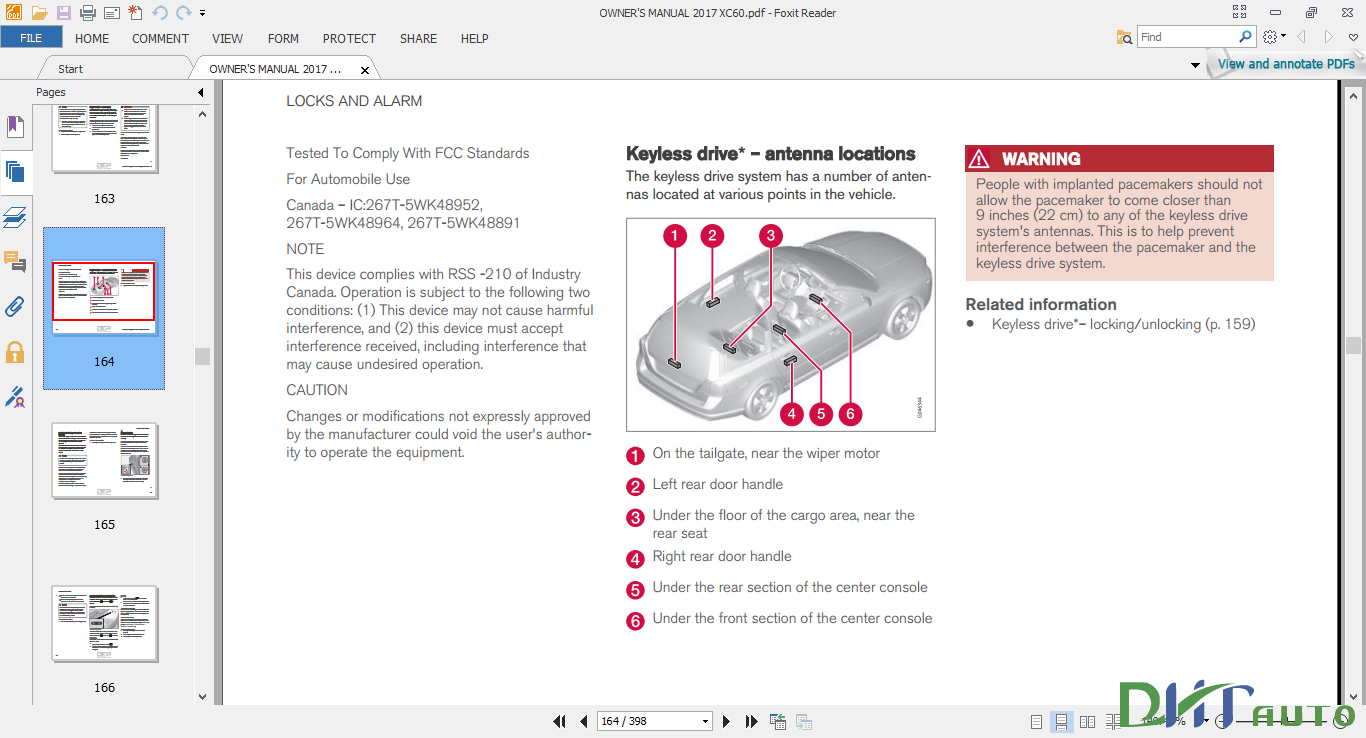The height and width of the screenshot is (738, 1366).
Task: Redo the last undone action
Action: pos(183,13)
